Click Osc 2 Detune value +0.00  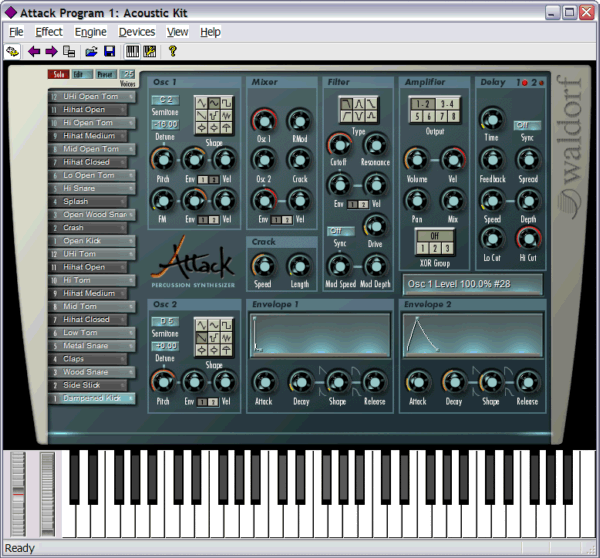166,346
